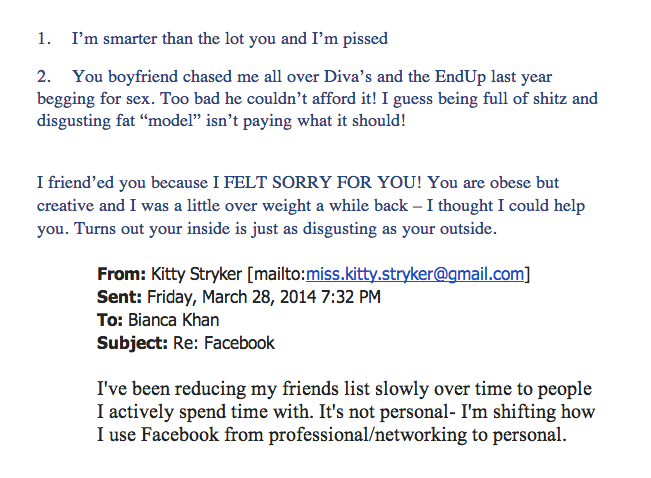Click the subject text "Re: Facebook"
This screenshot has height=478, width=651.
(x=224, y=343)
